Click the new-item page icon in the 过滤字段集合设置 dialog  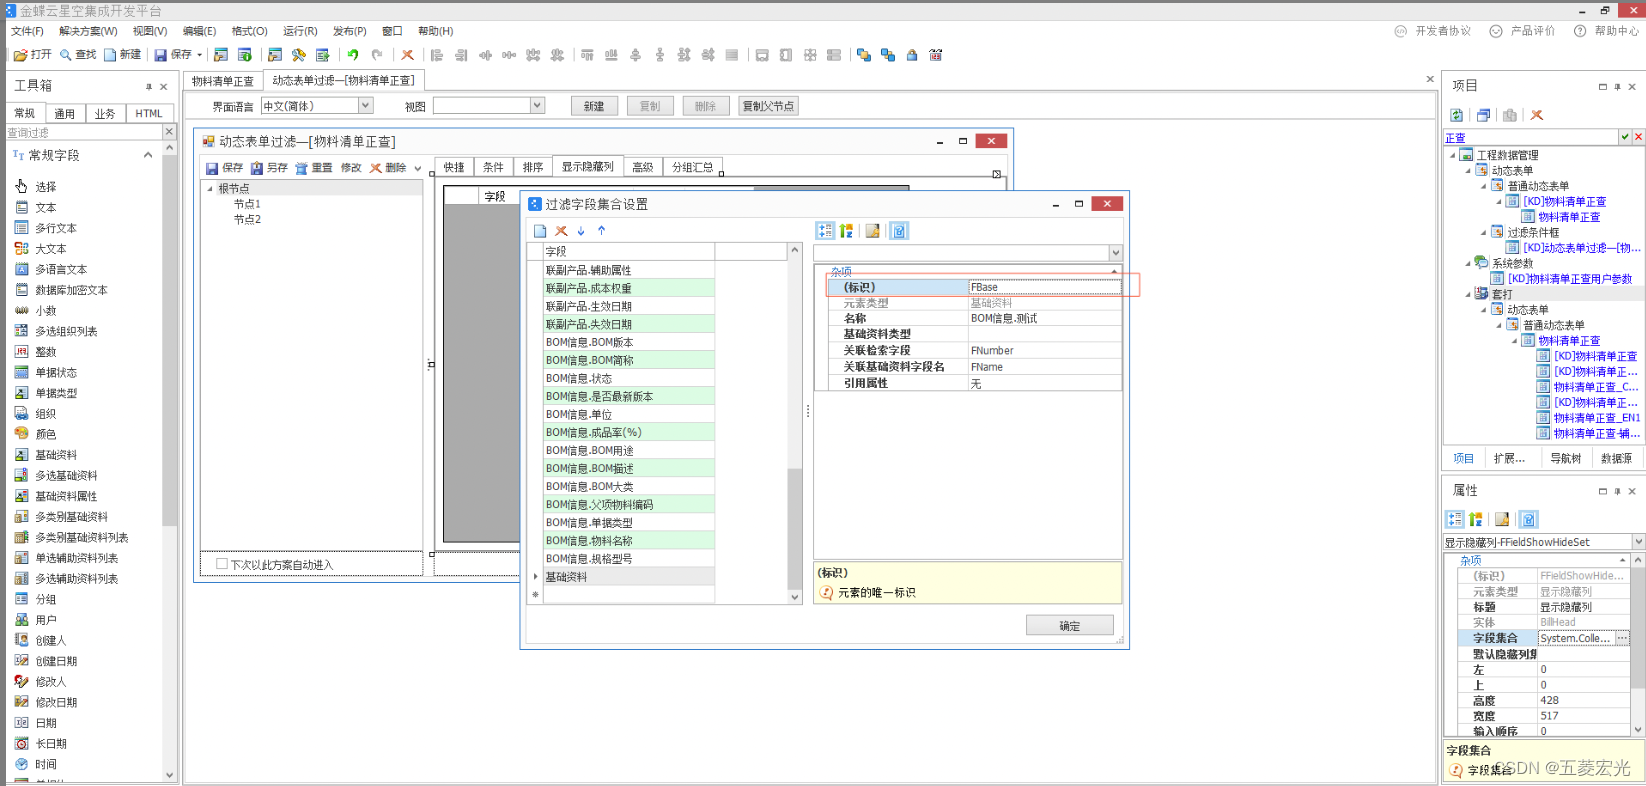[540, 231]
